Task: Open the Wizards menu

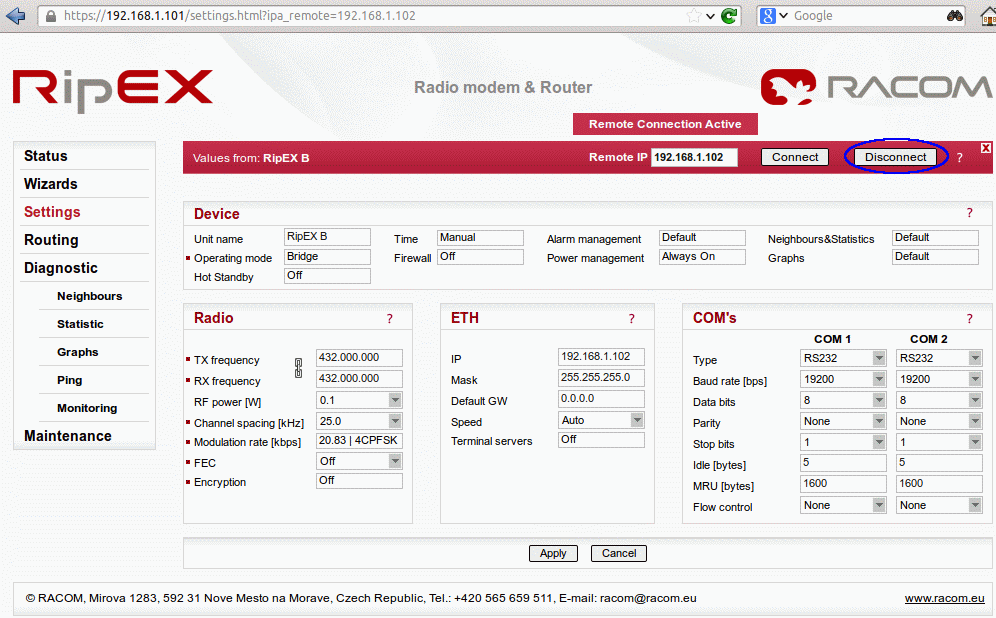Action: 51,184
